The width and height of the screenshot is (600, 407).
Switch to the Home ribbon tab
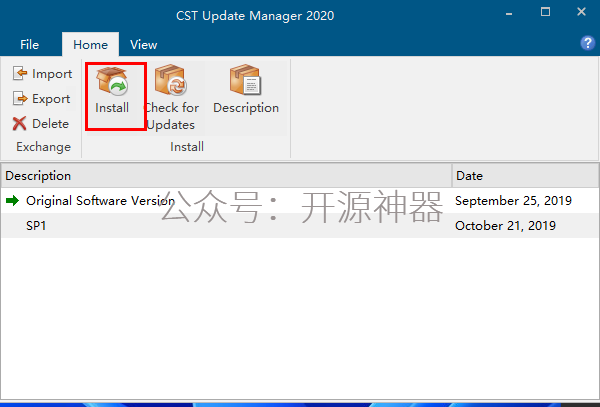(90, 45)
